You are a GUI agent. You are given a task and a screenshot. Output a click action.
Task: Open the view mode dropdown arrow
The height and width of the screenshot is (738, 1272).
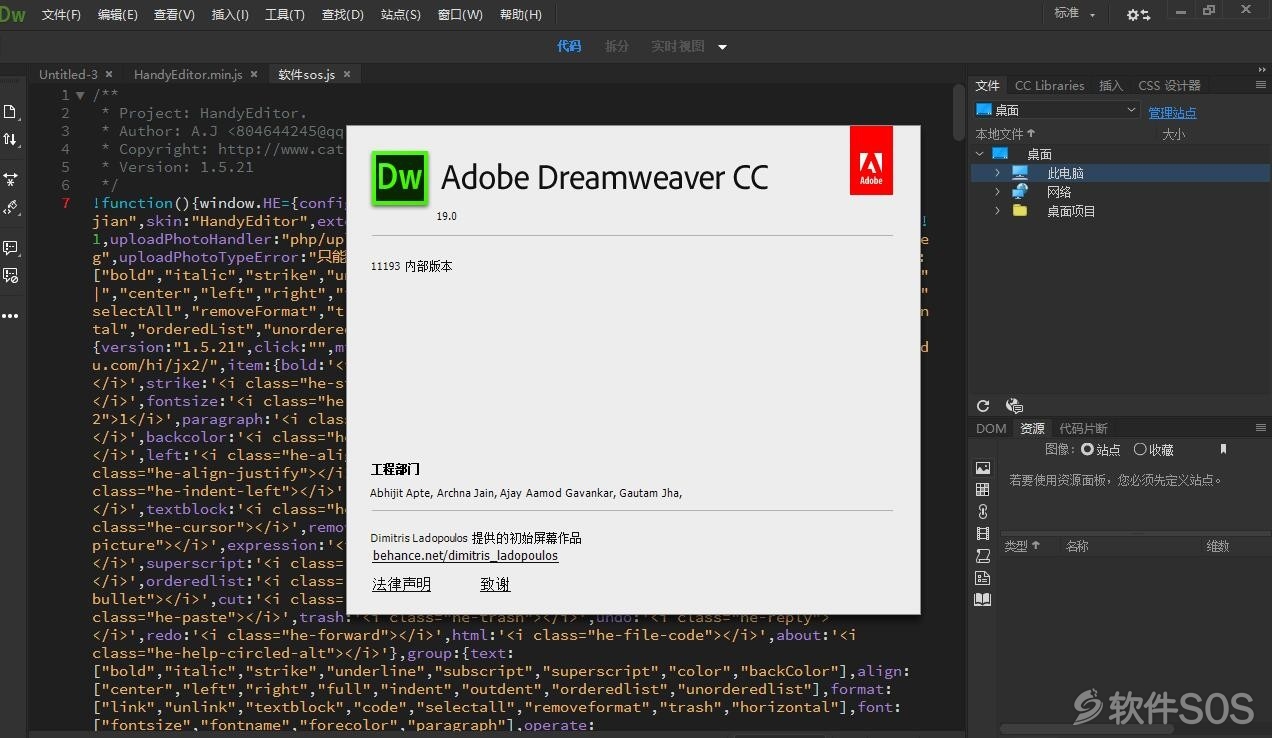click(722, 47)
